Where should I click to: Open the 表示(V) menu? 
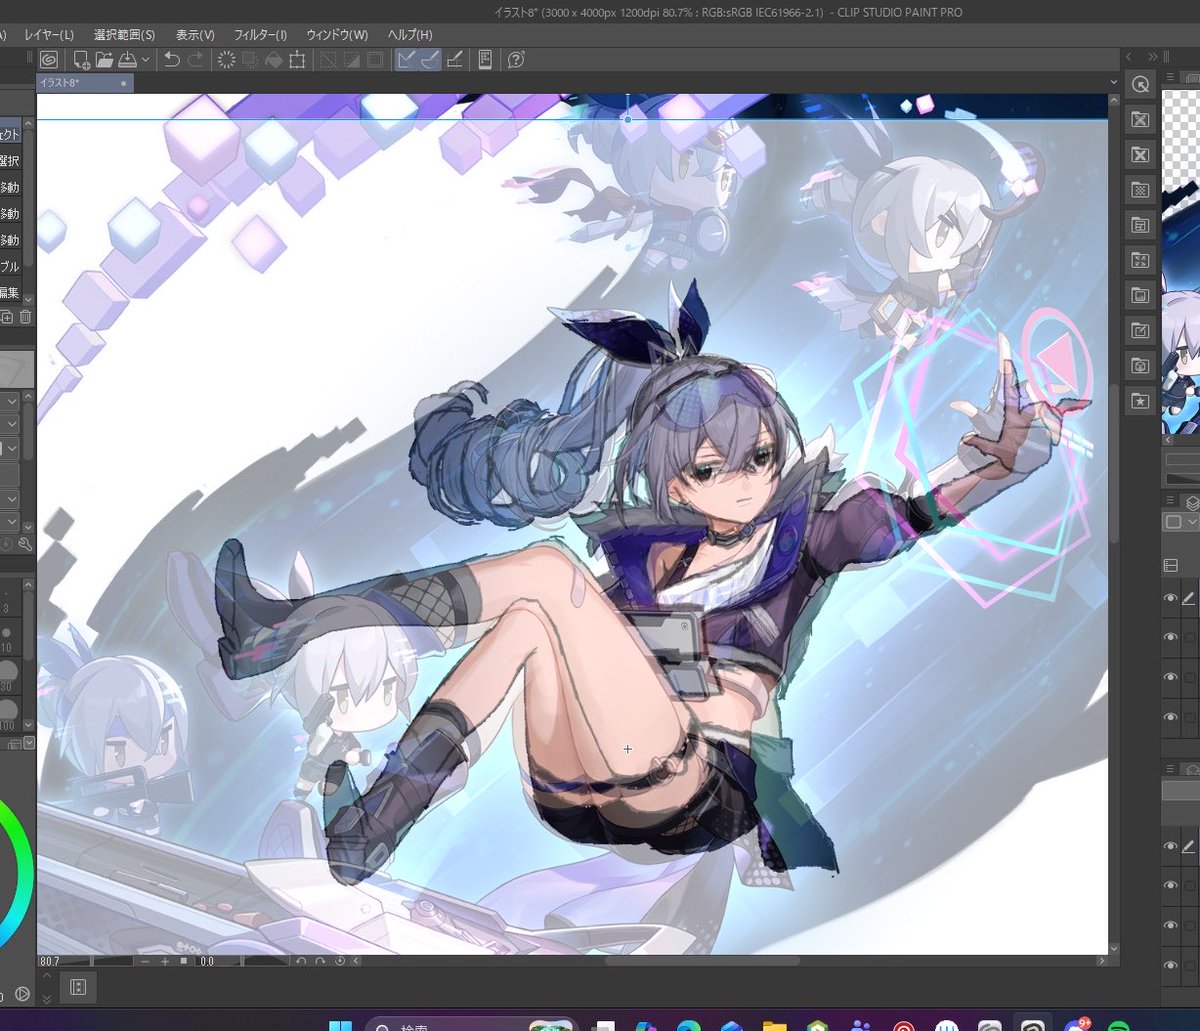click(x=195, y=35)
